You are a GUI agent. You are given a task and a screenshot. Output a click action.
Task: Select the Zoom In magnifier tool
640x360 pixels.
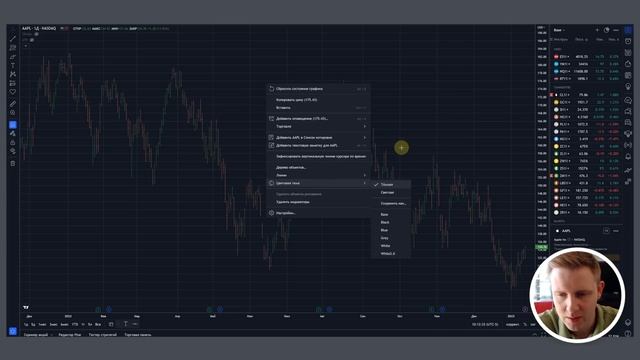point(13,113)
